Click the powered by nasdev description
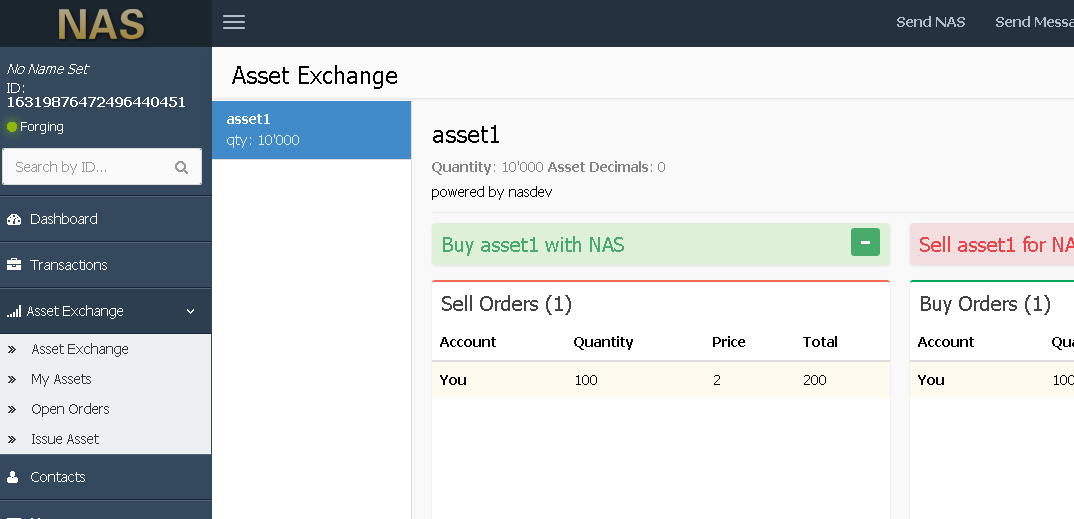 [492, 192]
